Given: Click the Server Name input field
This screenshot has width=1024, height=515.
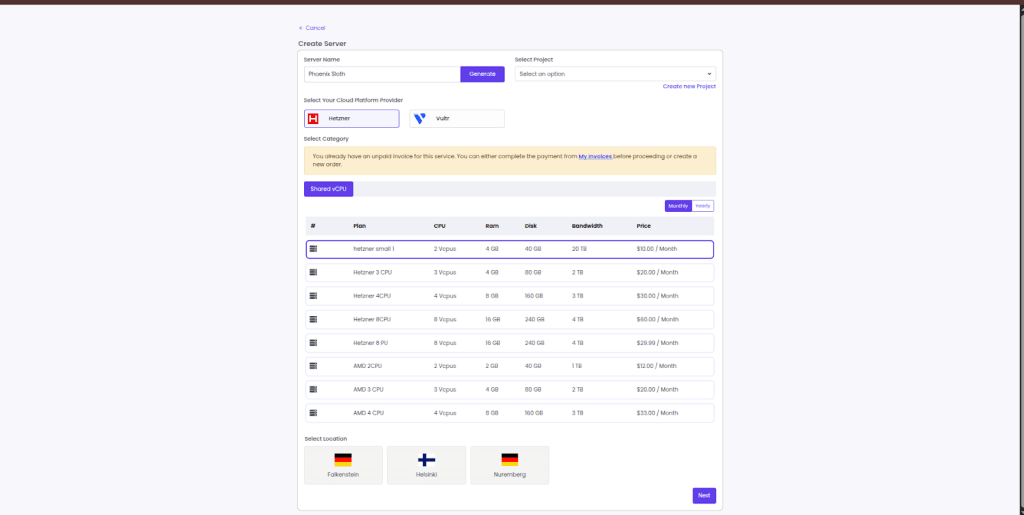Looking at the screenshot, I should [x=381, y=74].
